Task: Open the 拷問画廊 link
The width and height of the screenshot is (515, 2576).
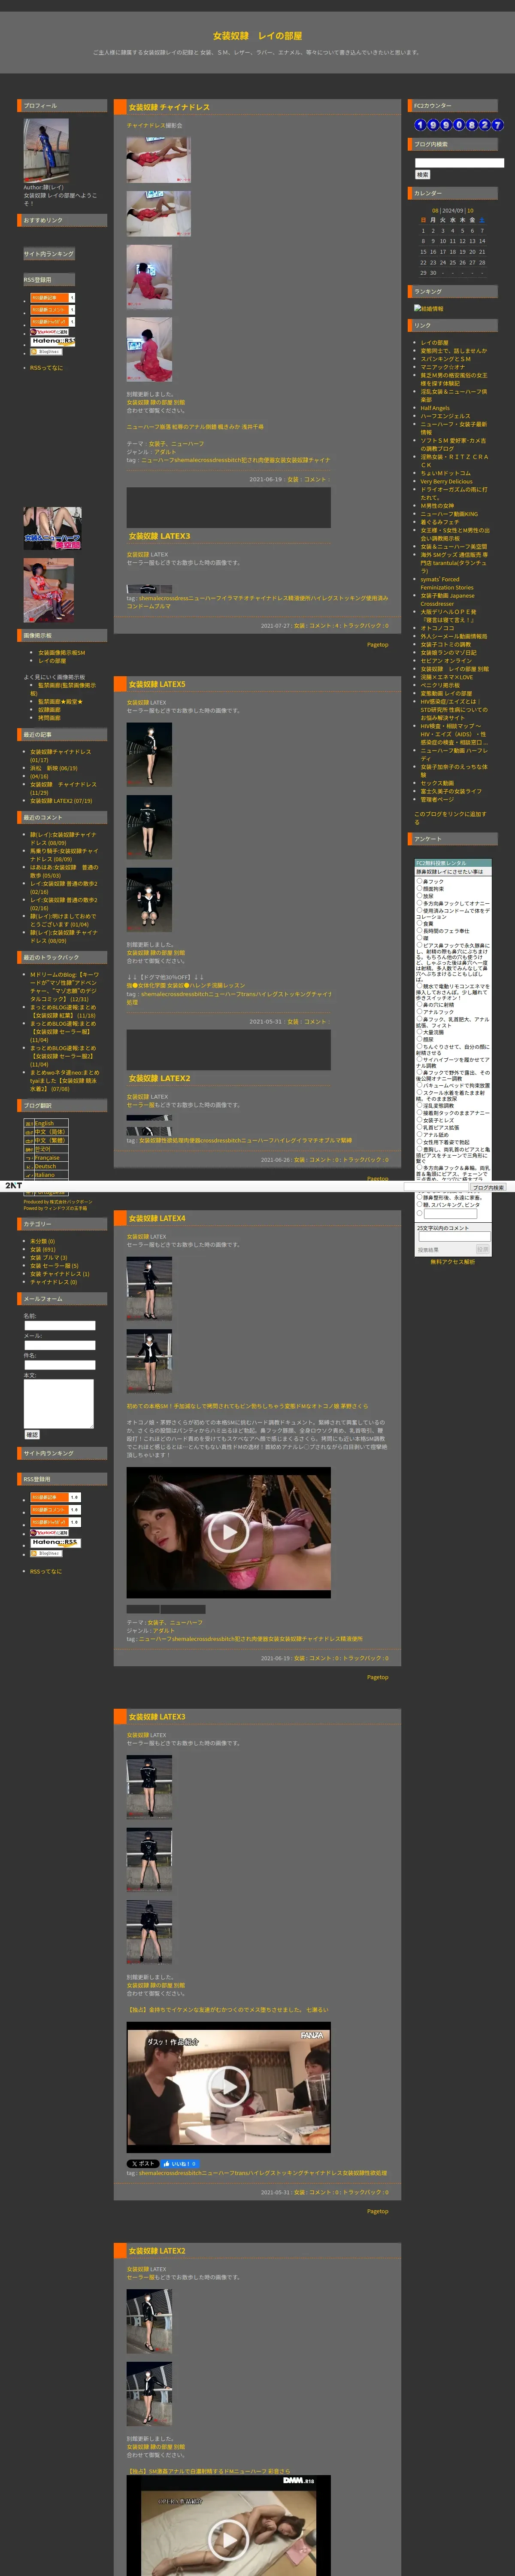Action: 49,718
